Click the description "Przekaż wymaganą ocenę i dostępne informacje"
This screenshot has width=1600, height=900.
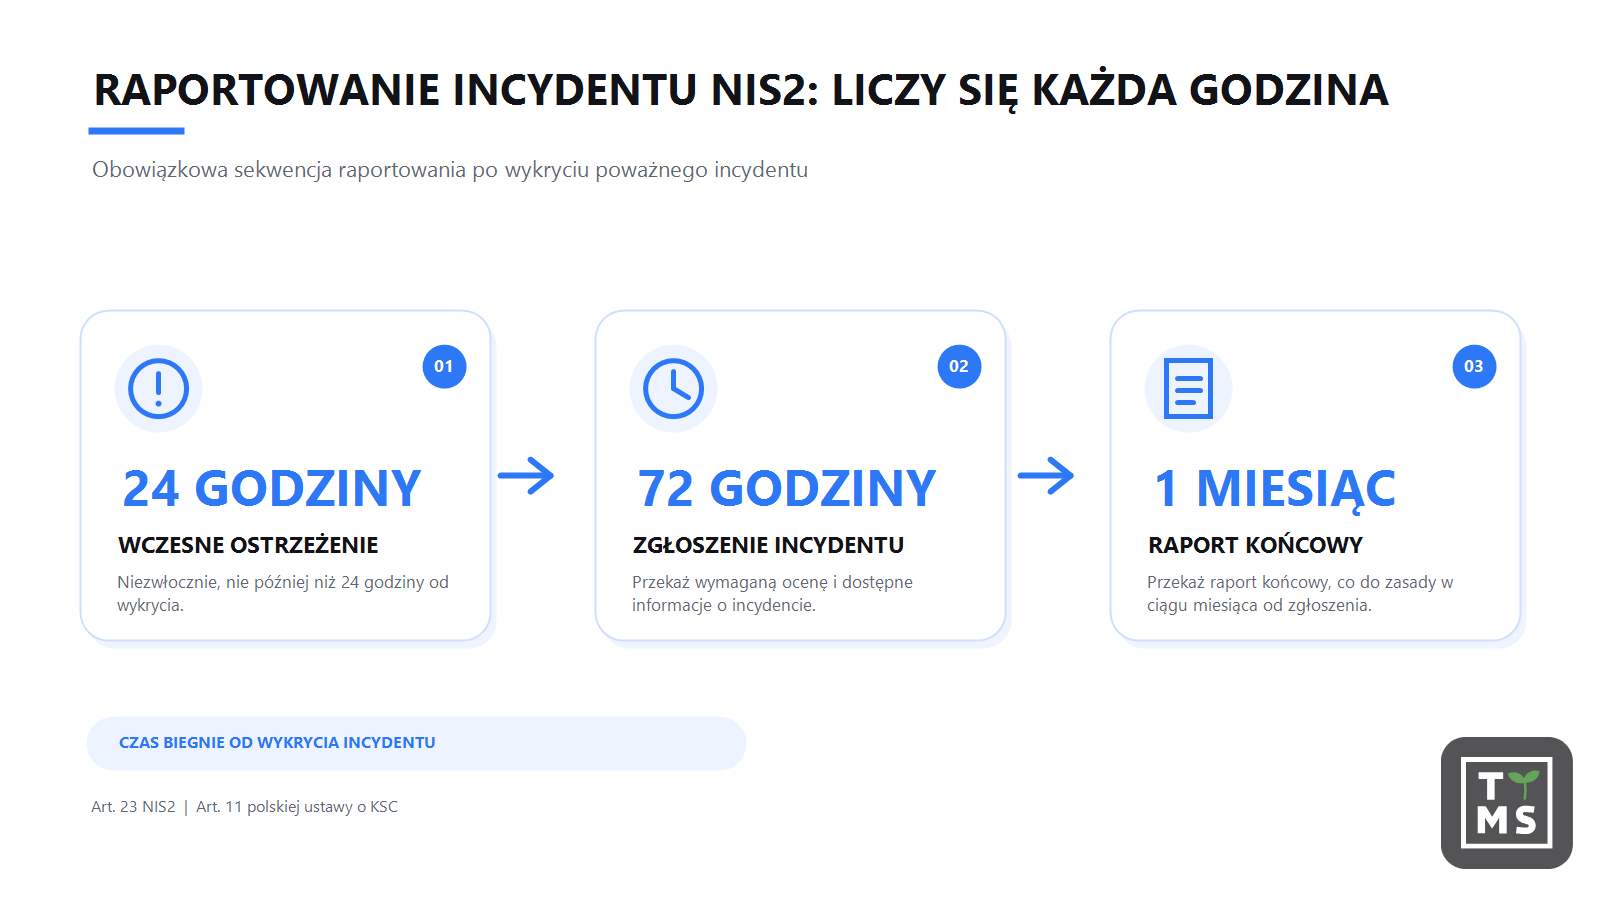(x=772, y=593)
